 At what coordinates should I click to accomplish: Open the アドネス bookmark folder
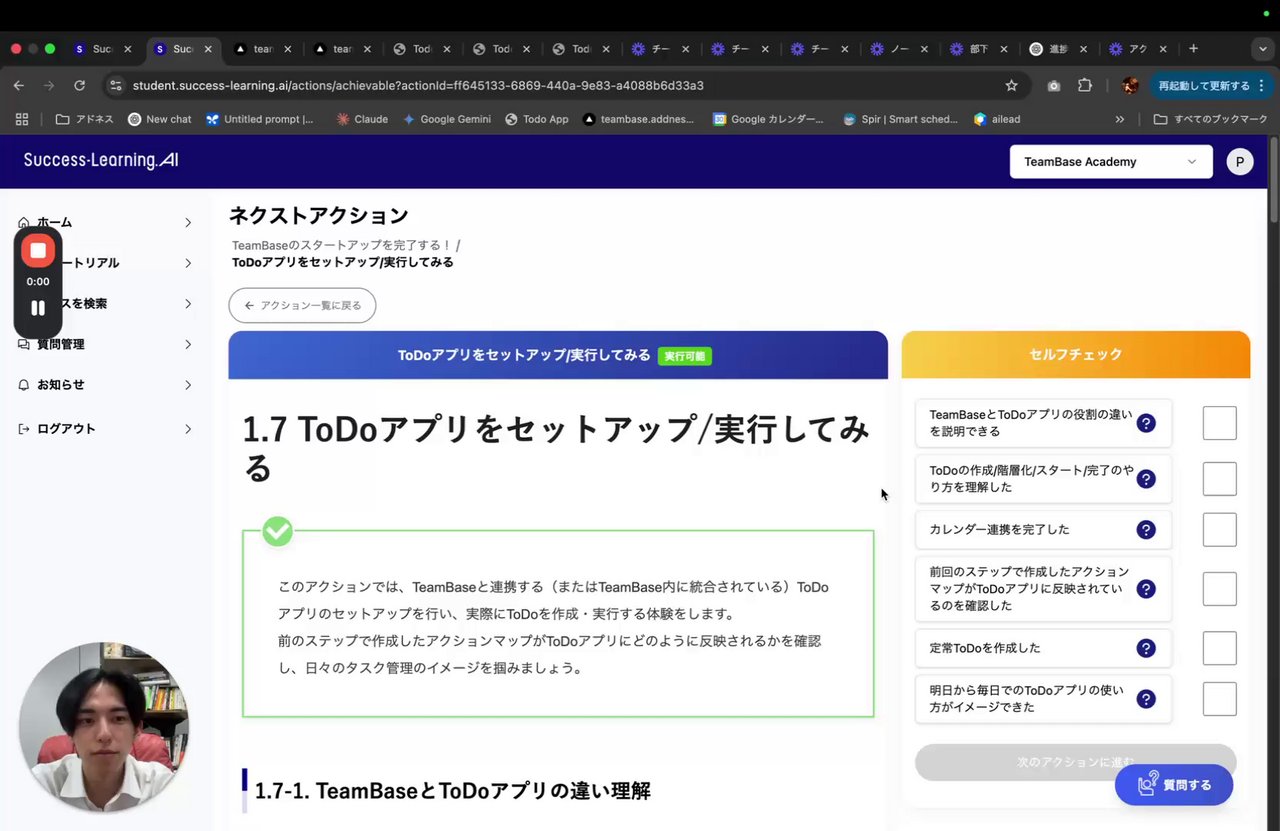click(x=84, y=119)
